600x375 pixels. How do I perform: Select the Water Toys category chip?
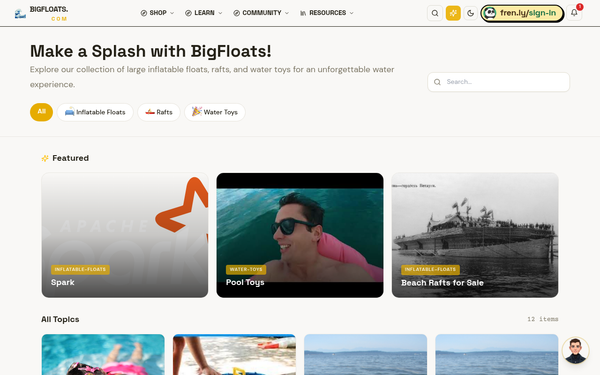click(215, 112)
